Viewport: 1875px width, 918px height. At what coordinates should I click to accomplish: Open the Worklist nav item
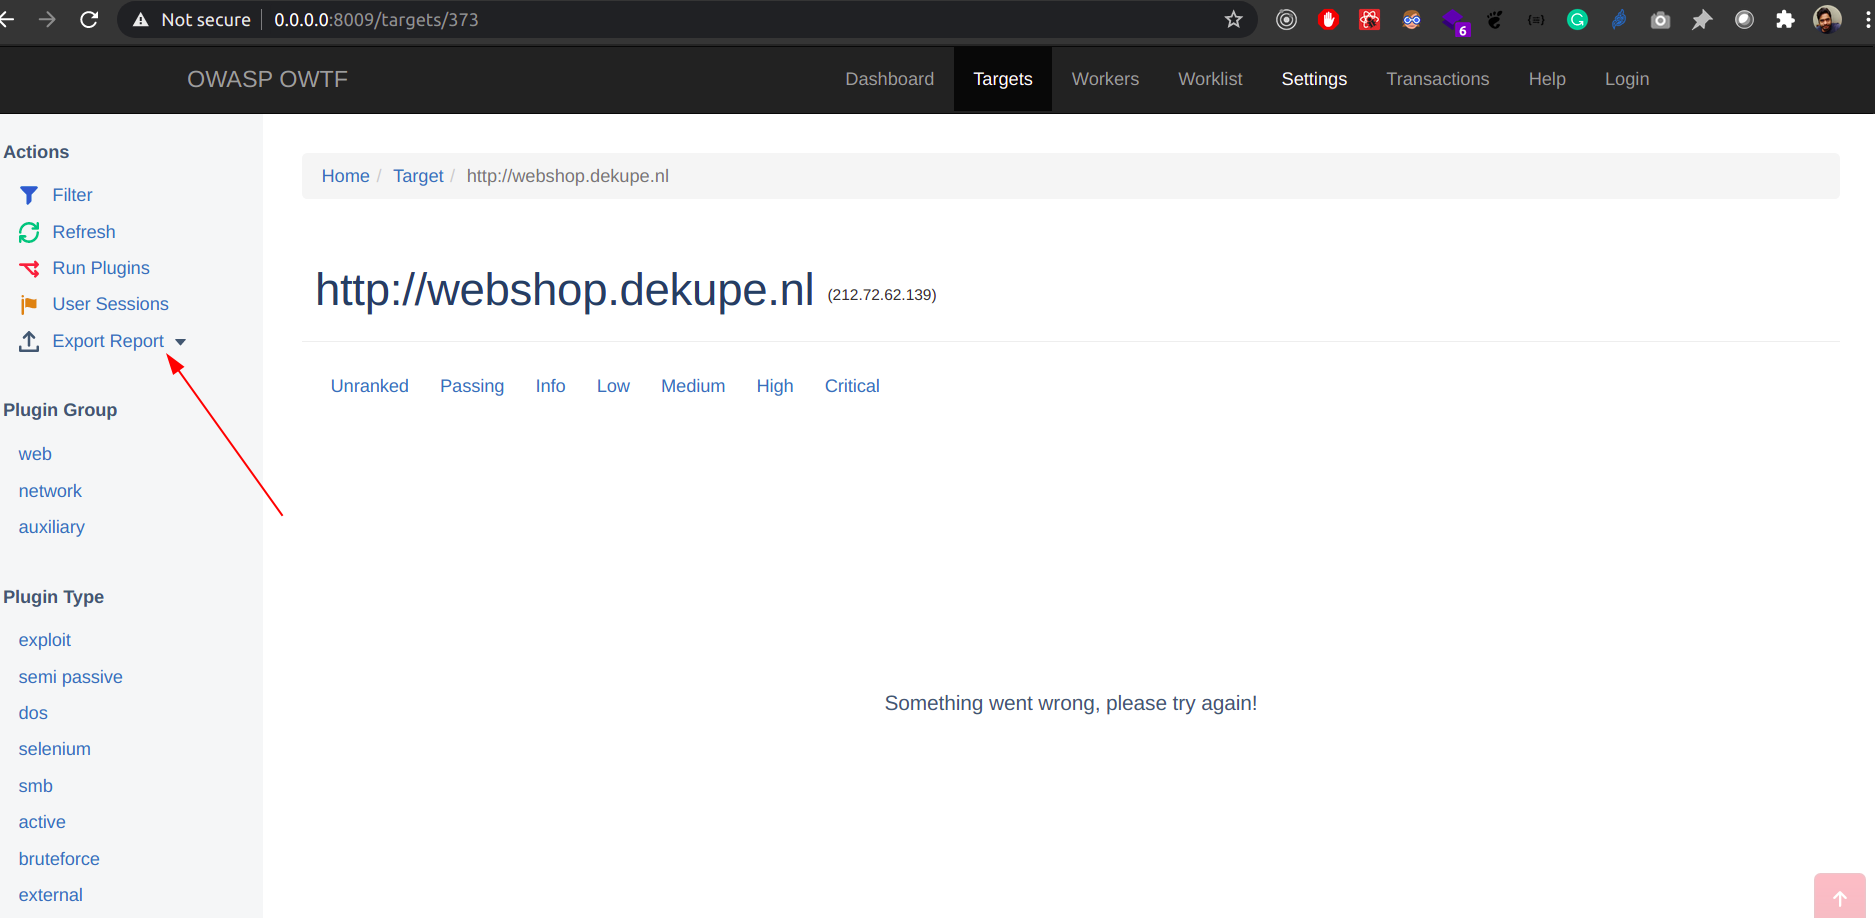click(1210, 79)
